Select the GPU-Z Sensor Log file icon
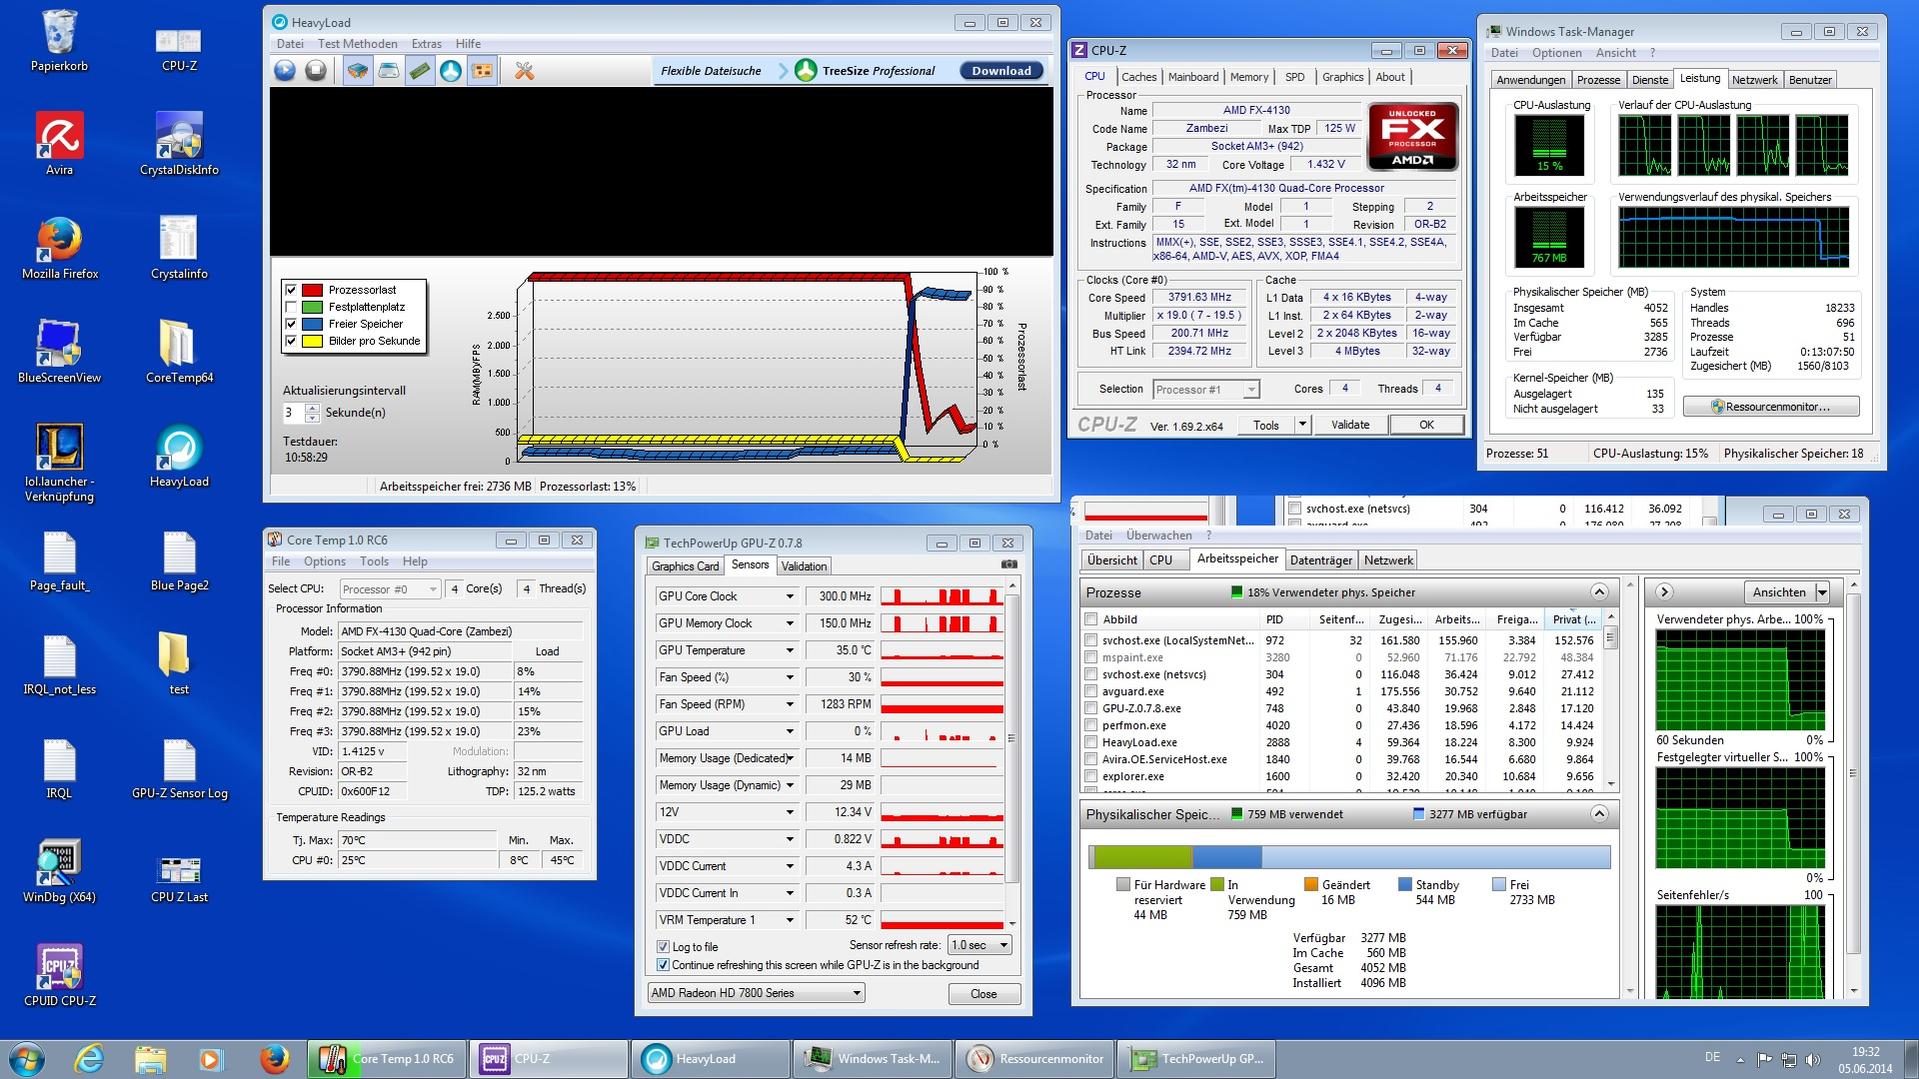Image resolution: width=1919 pixels, height=1079 pixels. (179, 768)
